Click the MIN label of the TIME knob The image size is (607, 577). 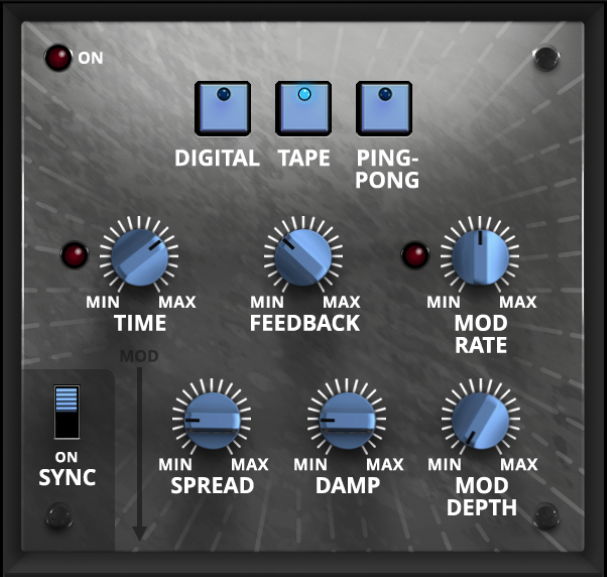click(x=103, y=302)
